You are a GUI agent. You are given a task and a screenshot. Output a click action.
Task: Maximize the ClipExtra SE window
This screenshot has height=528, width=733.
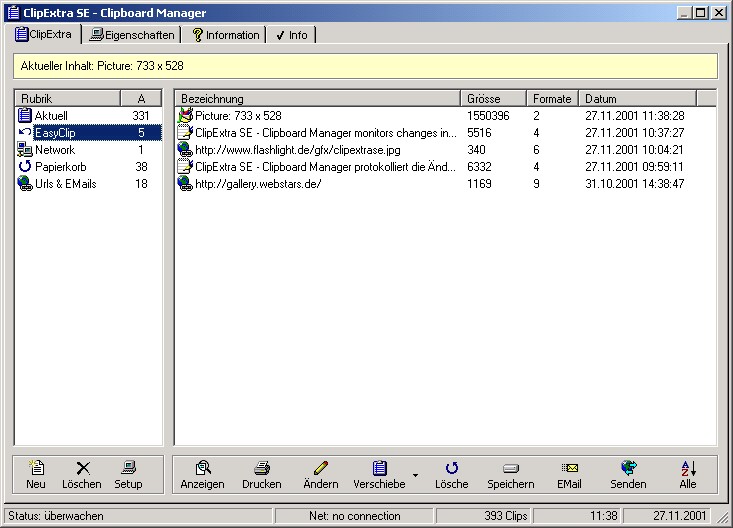[x=701, y=13]
